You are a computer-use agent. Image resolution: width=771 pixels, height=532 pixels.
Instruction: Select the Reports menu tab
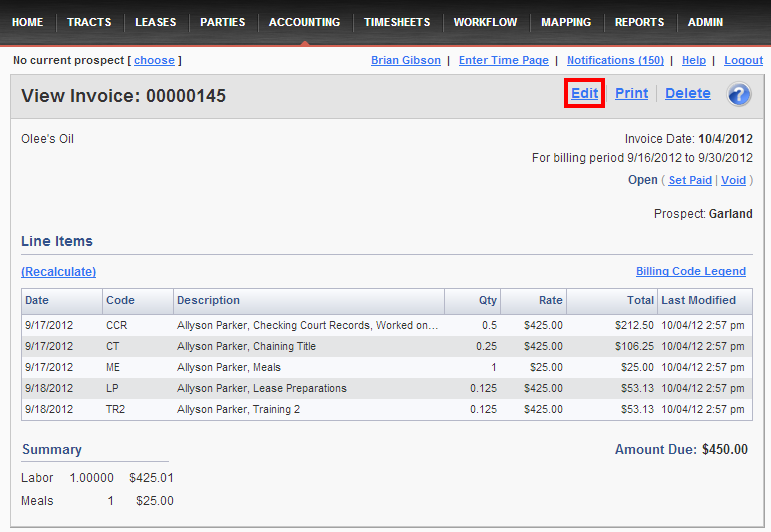(x=639, y=22)
